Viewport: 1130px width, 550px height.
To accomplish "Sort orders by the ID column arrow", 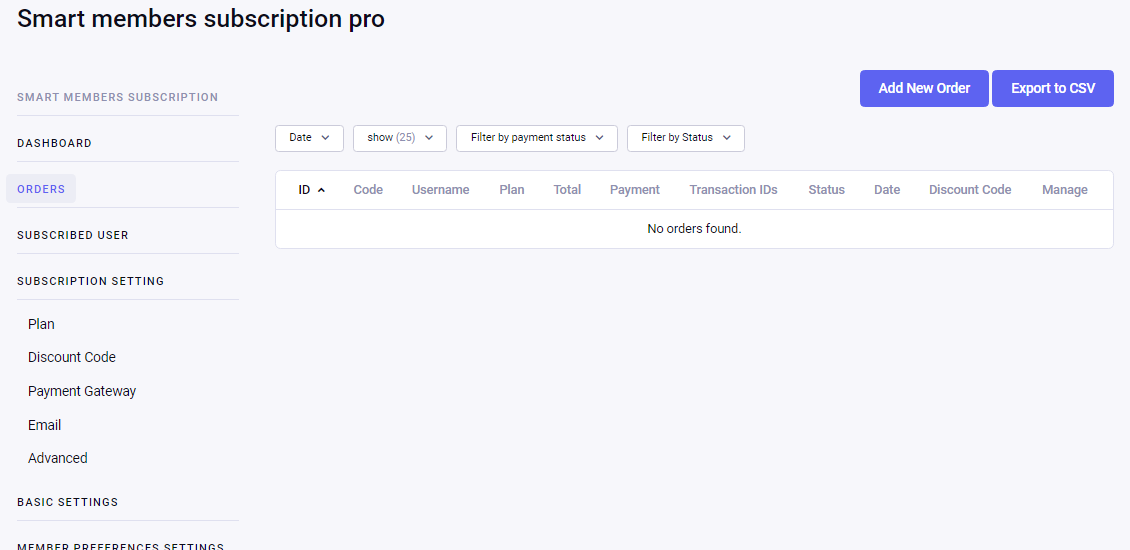I will point(321,190).
